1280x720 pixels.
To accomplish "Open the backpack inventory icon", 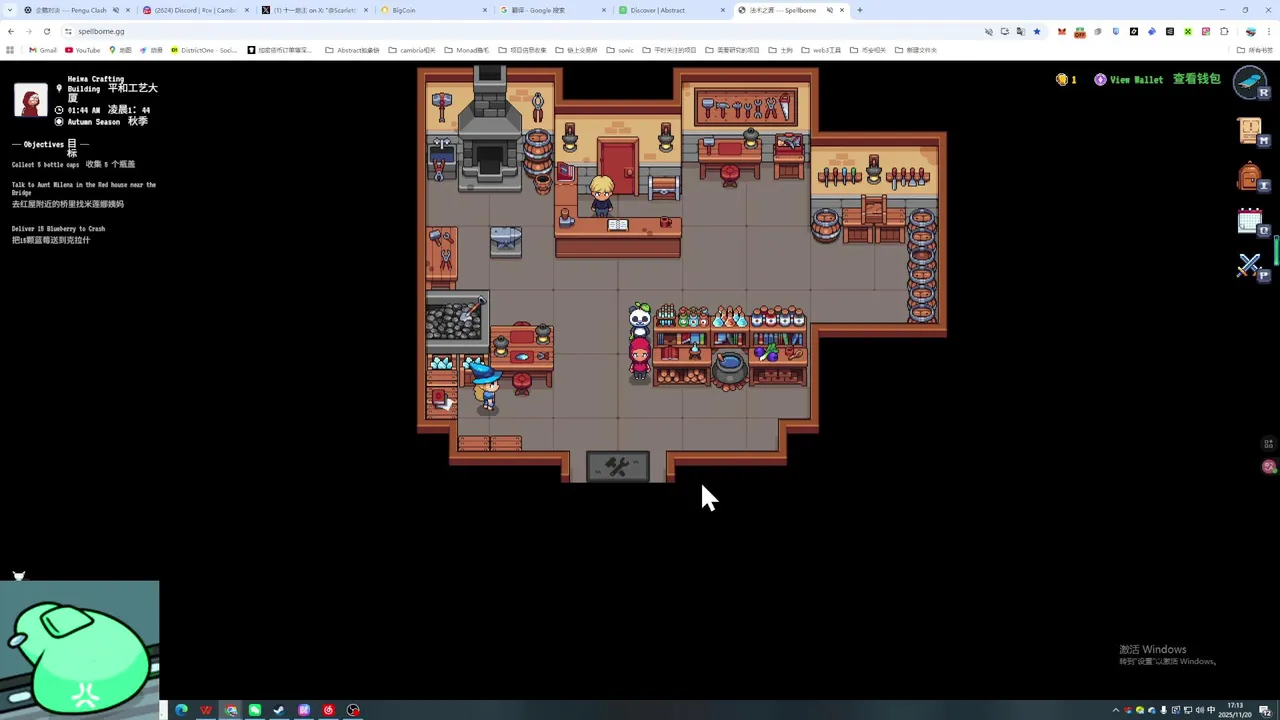I will 1250,177.
